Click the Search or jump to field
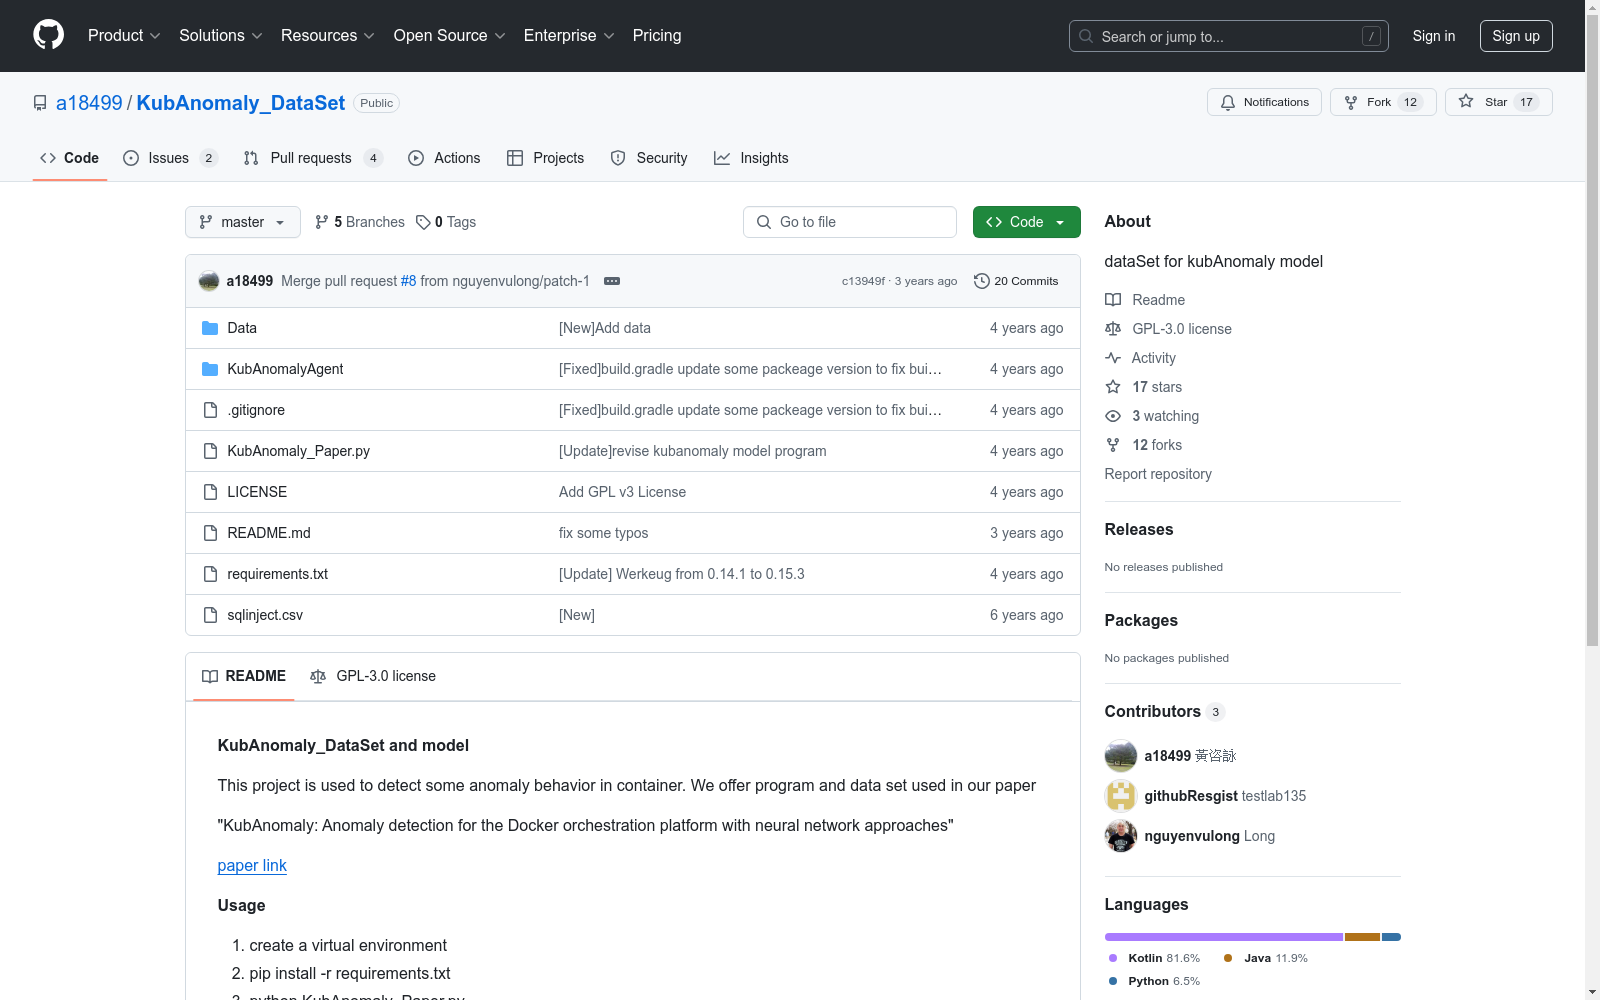This screenshot has width=1600, height=1000. click(x=1229, y=36)
